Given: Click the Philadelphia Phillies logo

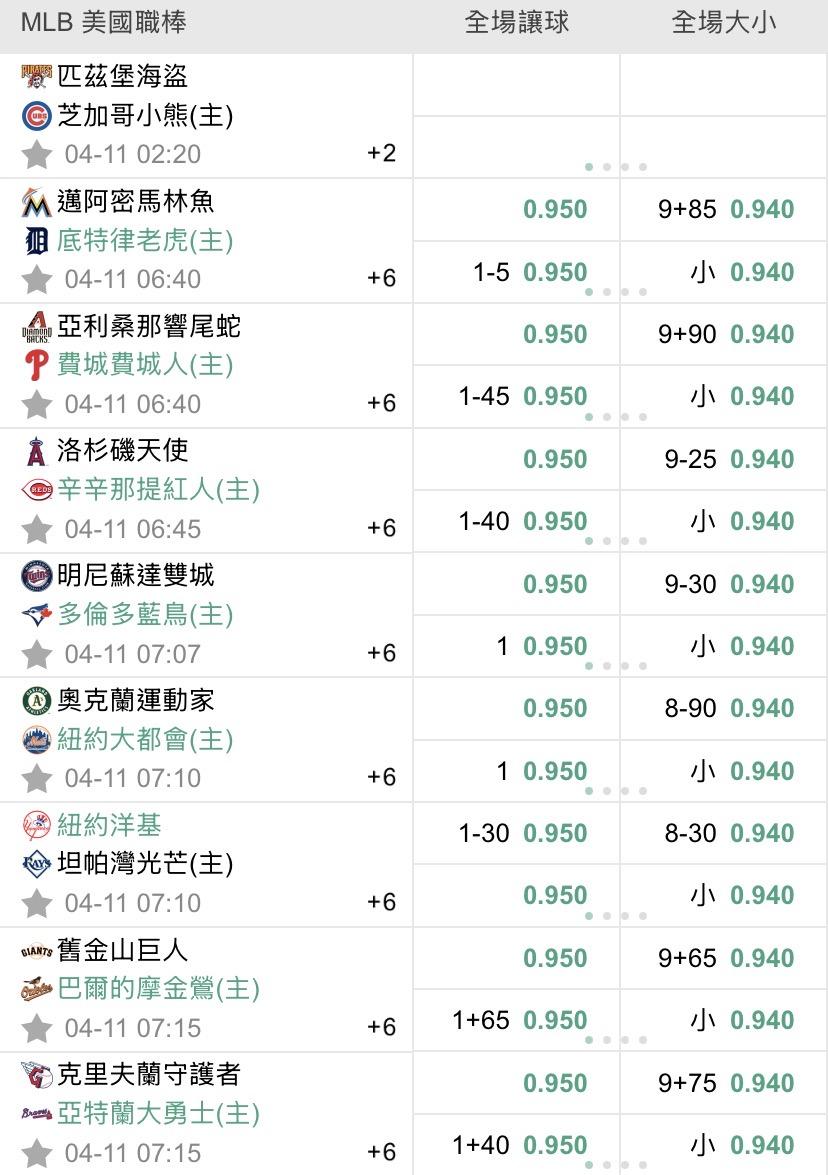Looking at the screenshot, I should [37, 365].
